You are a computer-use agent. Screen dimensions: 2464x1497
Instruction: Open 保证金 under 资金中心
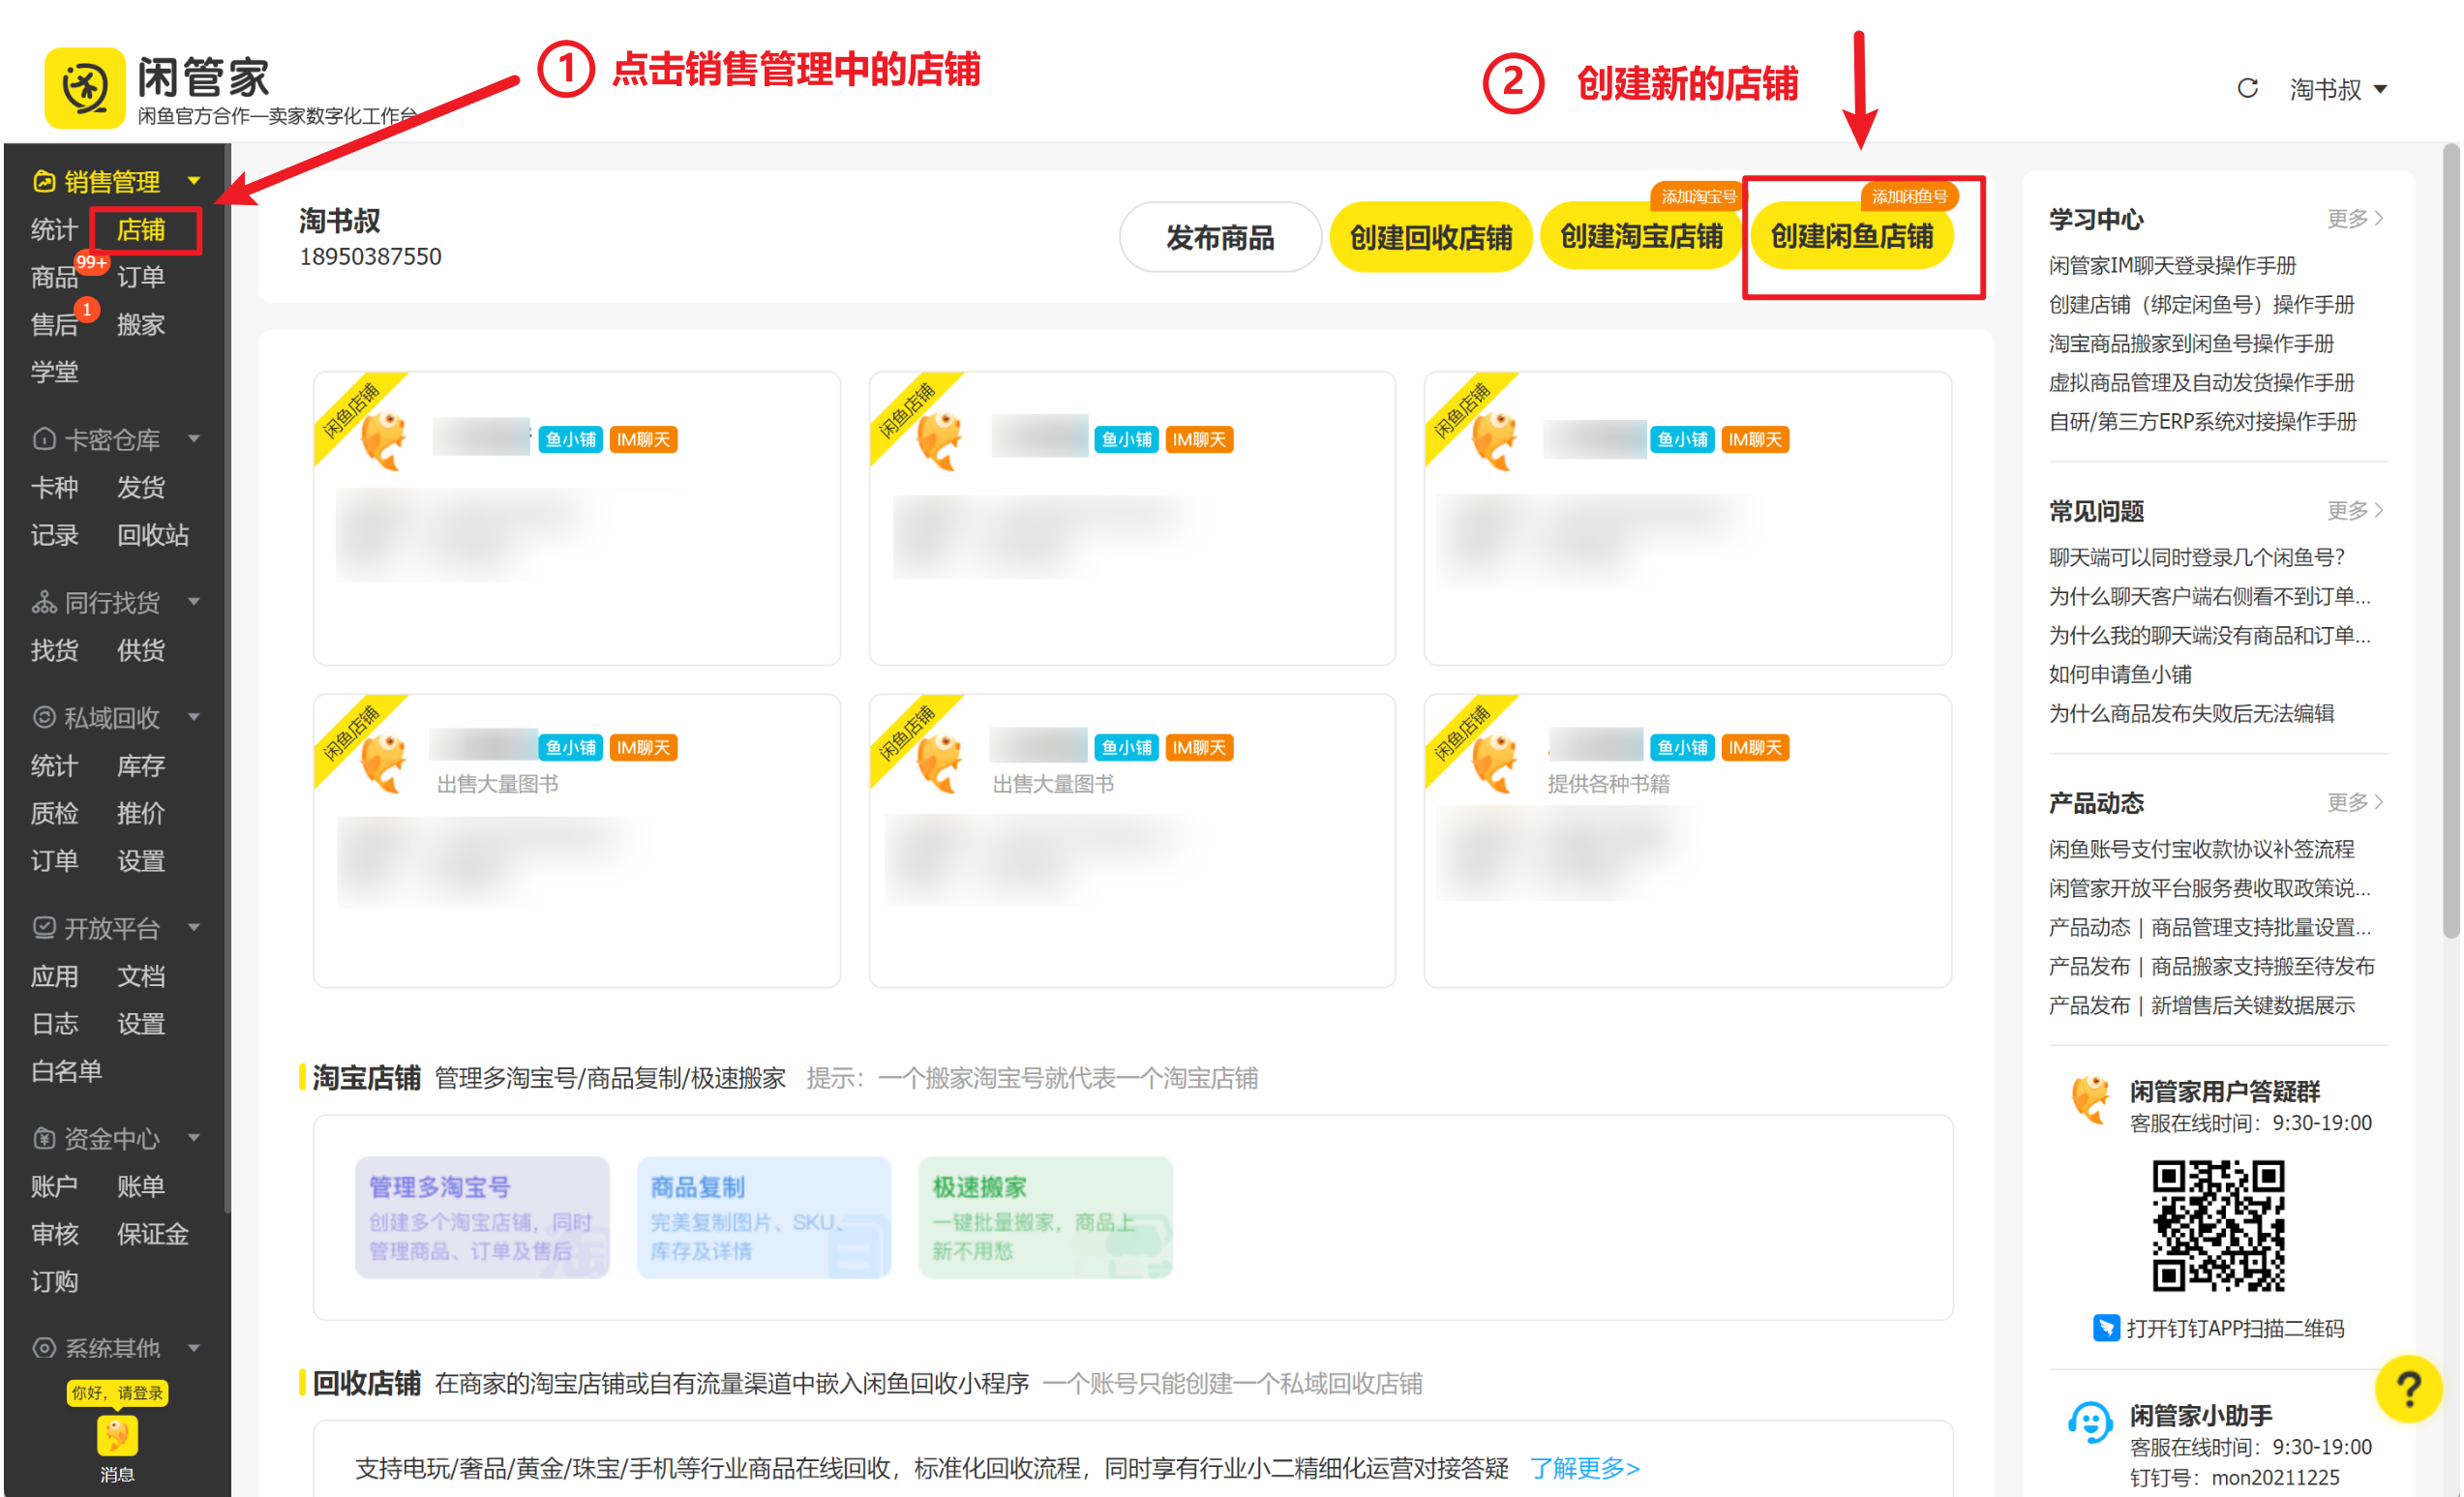coord(153,1234)
